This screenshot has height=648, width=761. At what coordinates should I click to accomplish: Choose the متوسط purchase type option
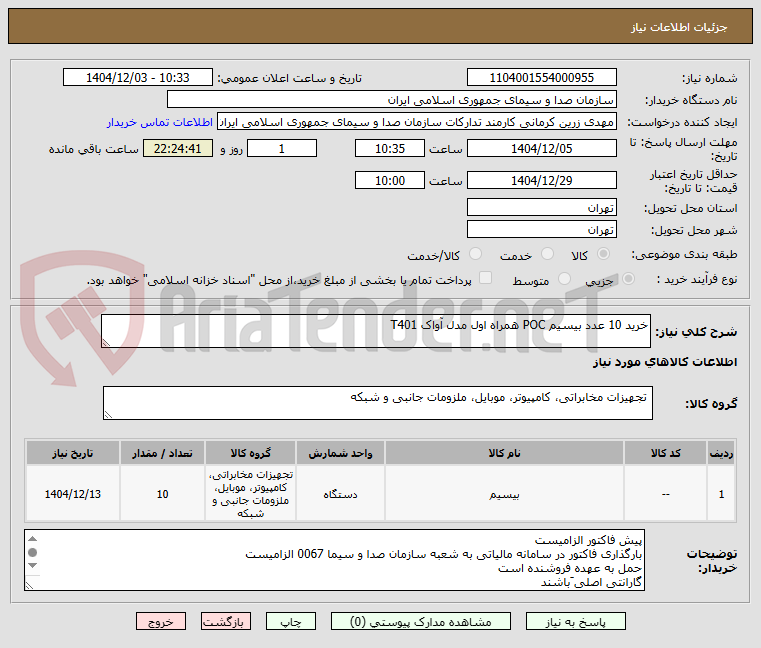click(x=564, y=279)
